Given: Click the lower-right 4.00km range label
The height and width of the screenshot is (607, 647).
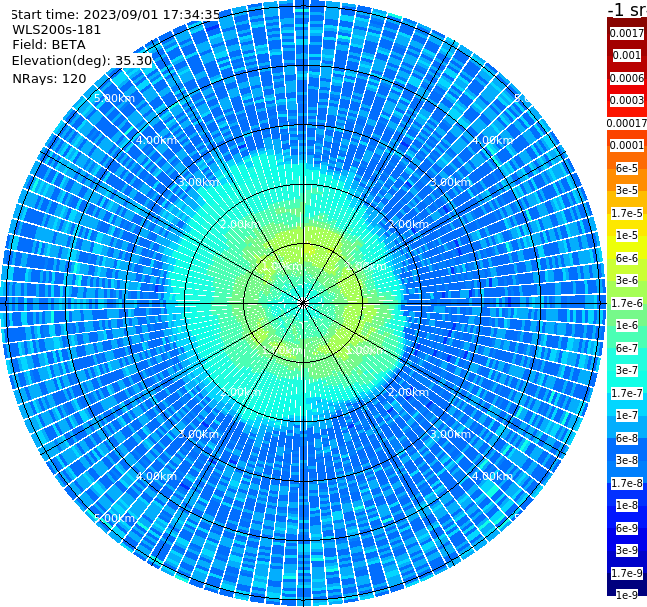Looking at the screenshot, I should [492, 476].
